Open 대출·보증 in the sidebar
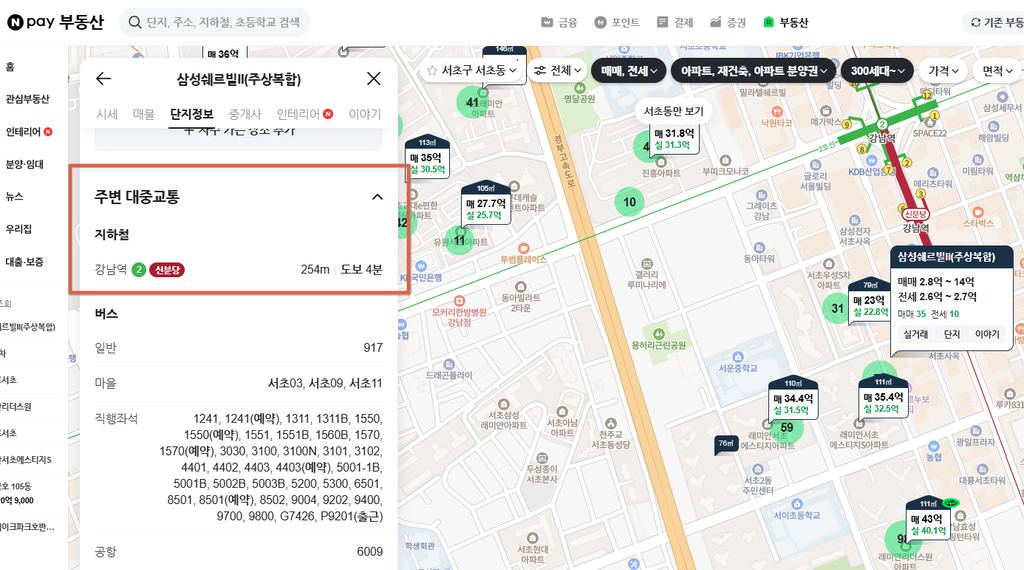The height and width of the screenshot is (570, 1024). (24, 262)
